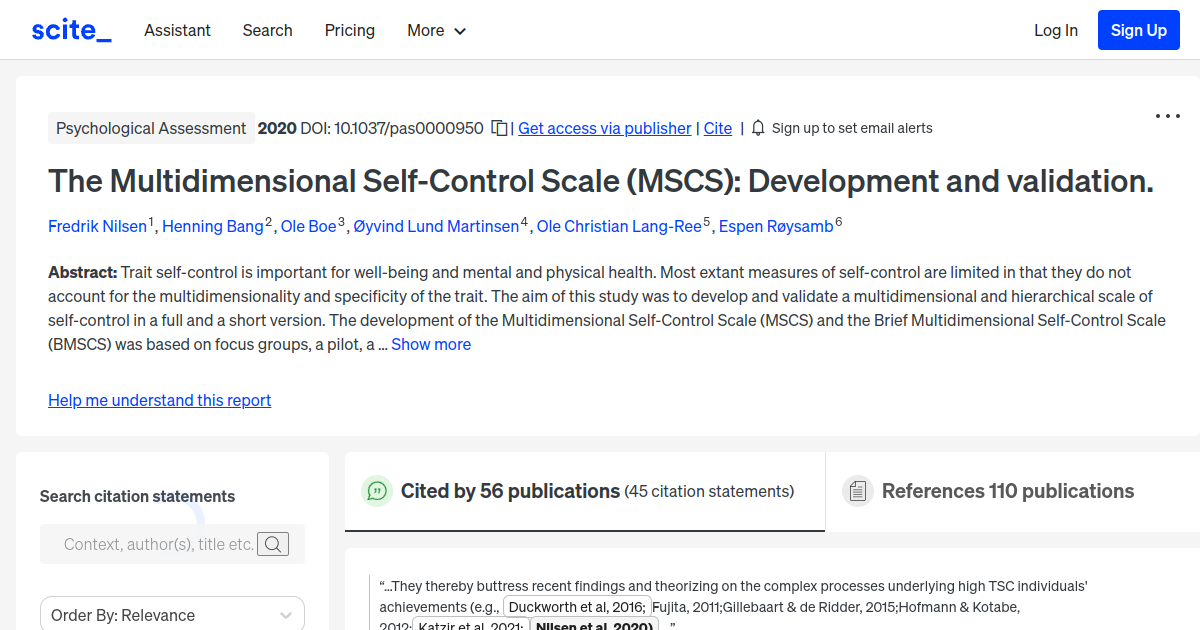The width and height of the screenshot is (1200, 630).
Task: Select the Psychological Assessment journal tag
Action: [x=151, y=128]
